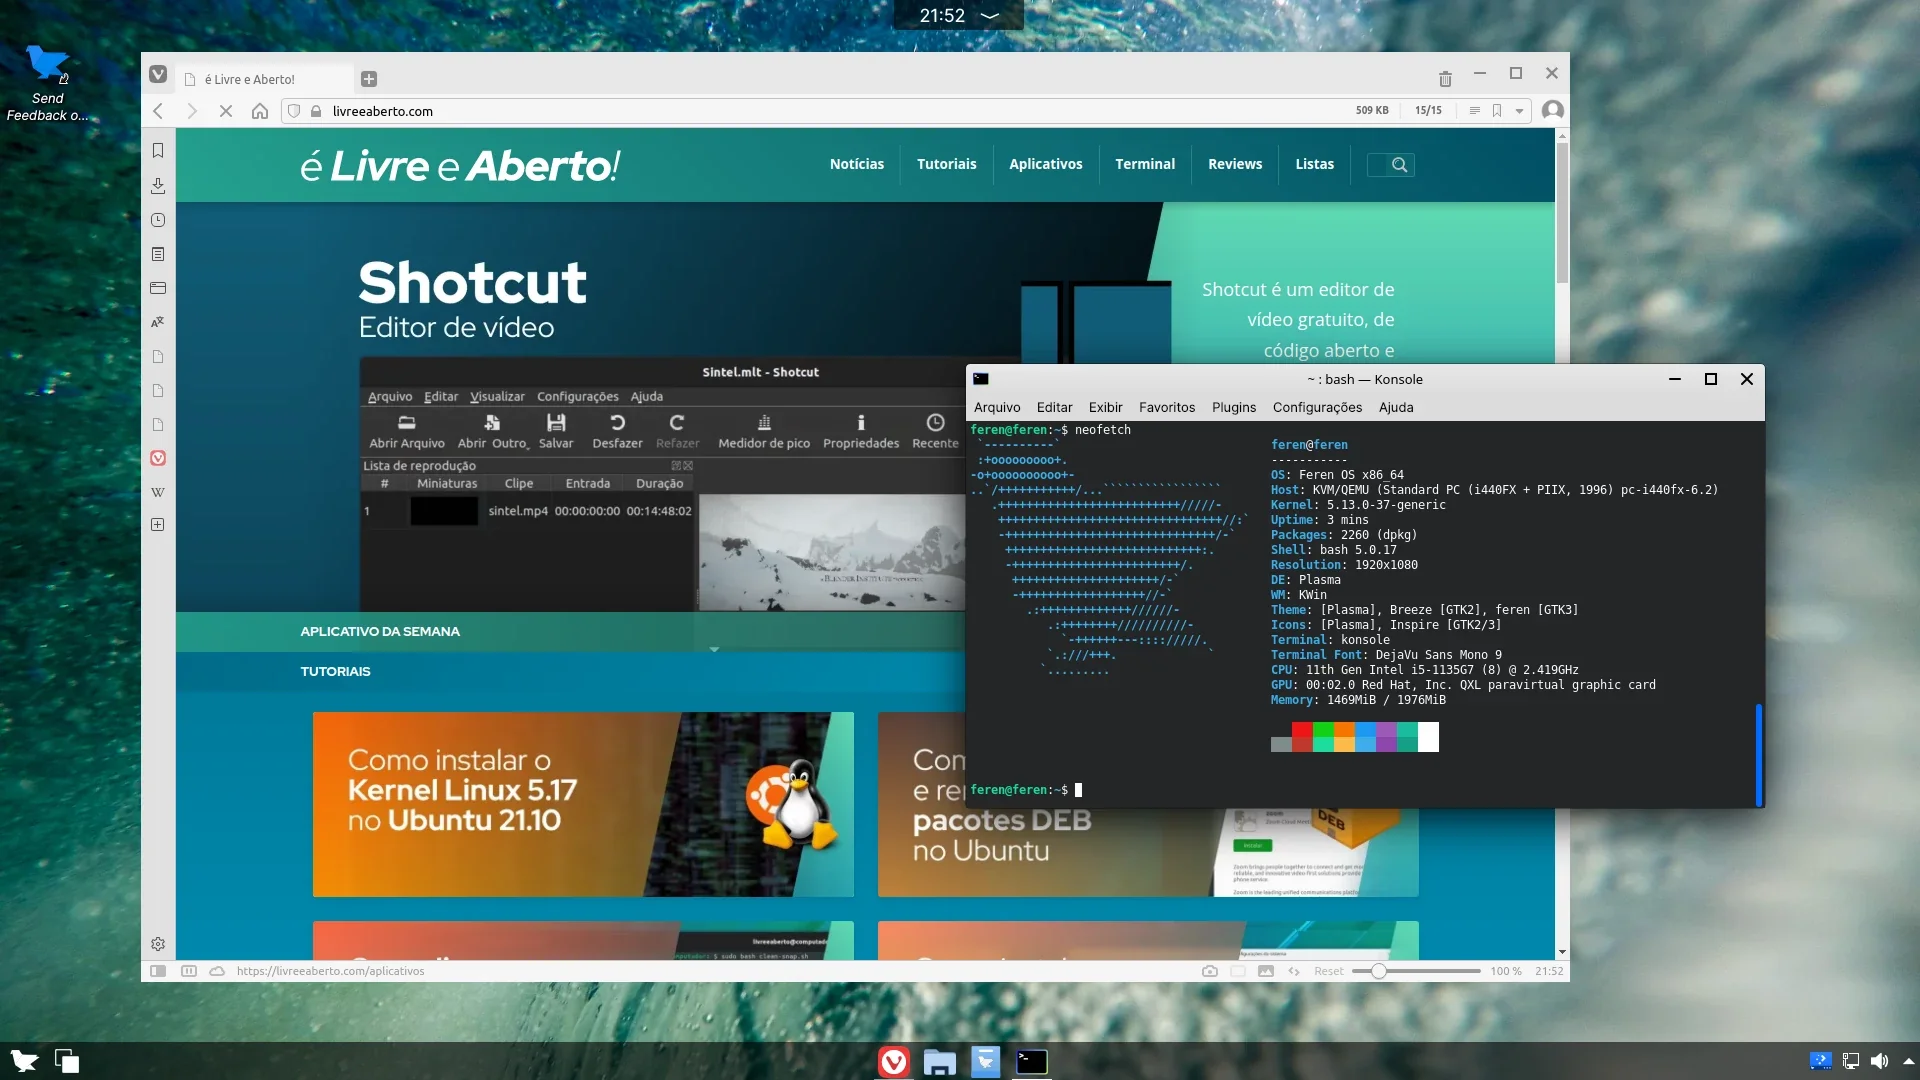Open the Downloads side panel
Image resolution: width=1920 pixels, height=1080 pixels.
point(158,185)
